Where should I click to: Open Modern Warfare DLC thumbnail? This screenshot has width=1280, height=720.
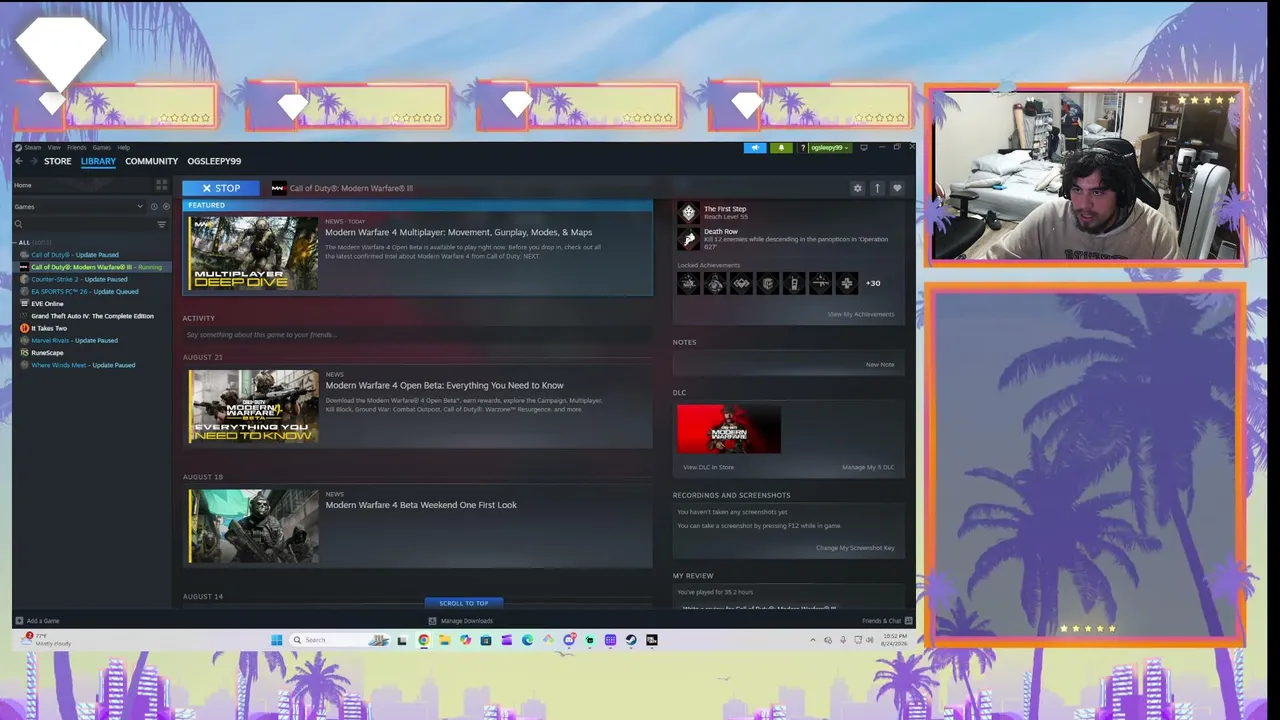point(729,429)
